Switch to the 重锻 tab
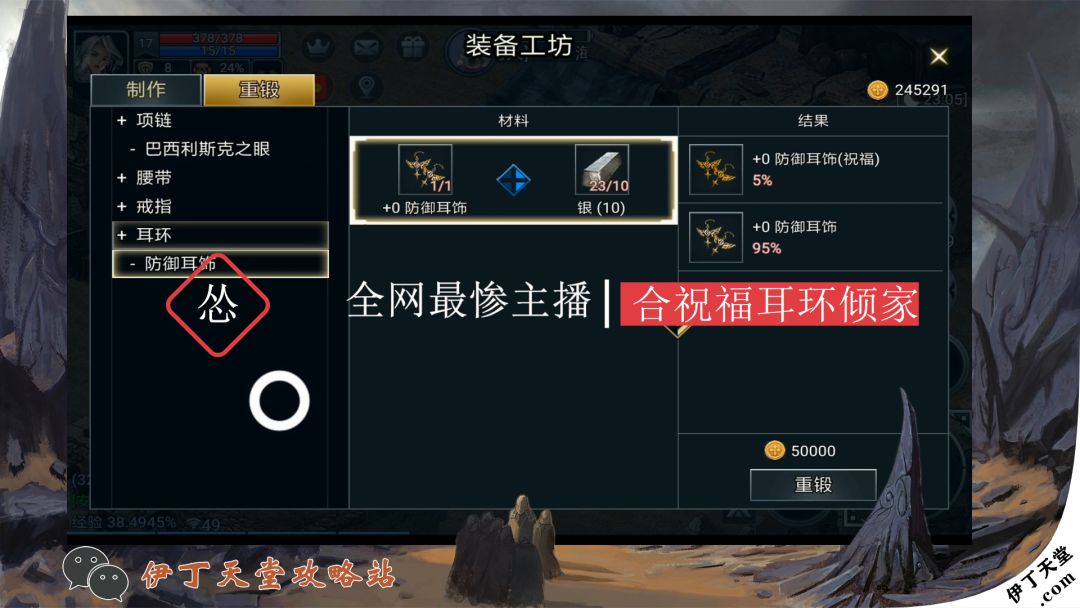Image resolution: width=1080 pixels, height=608 pixels. (x=259, y=90)
